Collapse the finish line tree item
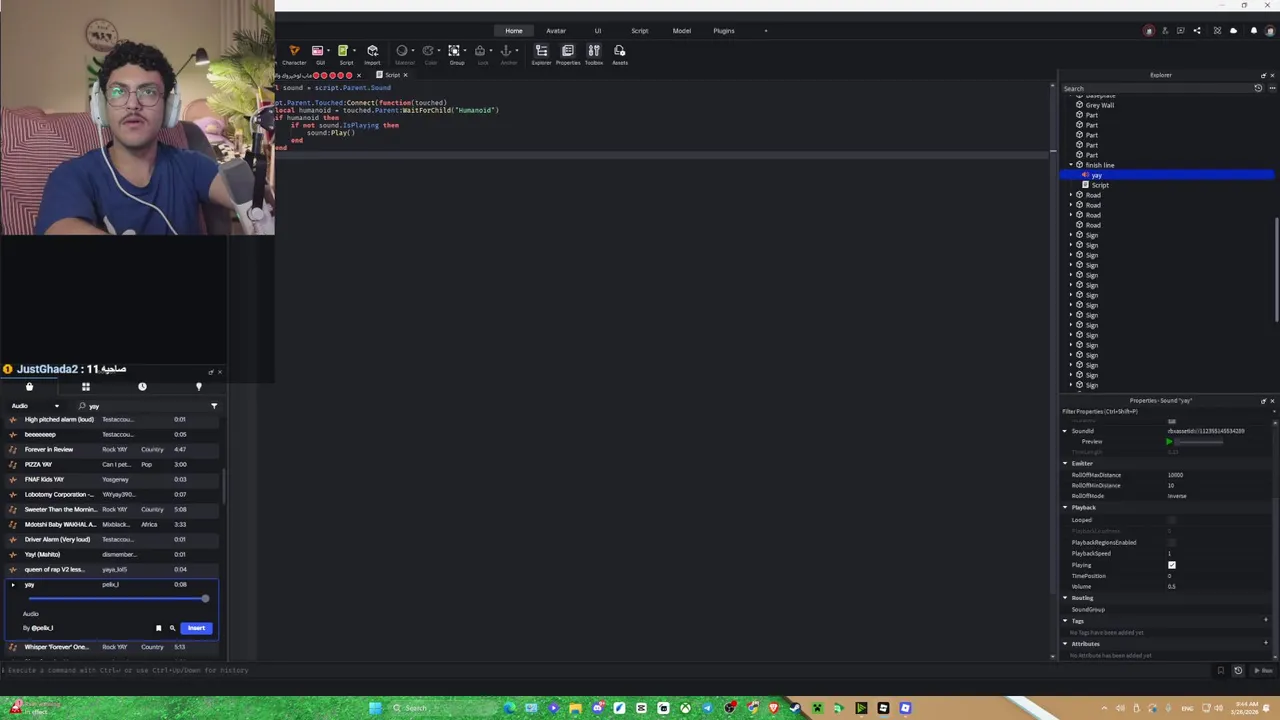 pyautogui.click(x=1071, y=165)
